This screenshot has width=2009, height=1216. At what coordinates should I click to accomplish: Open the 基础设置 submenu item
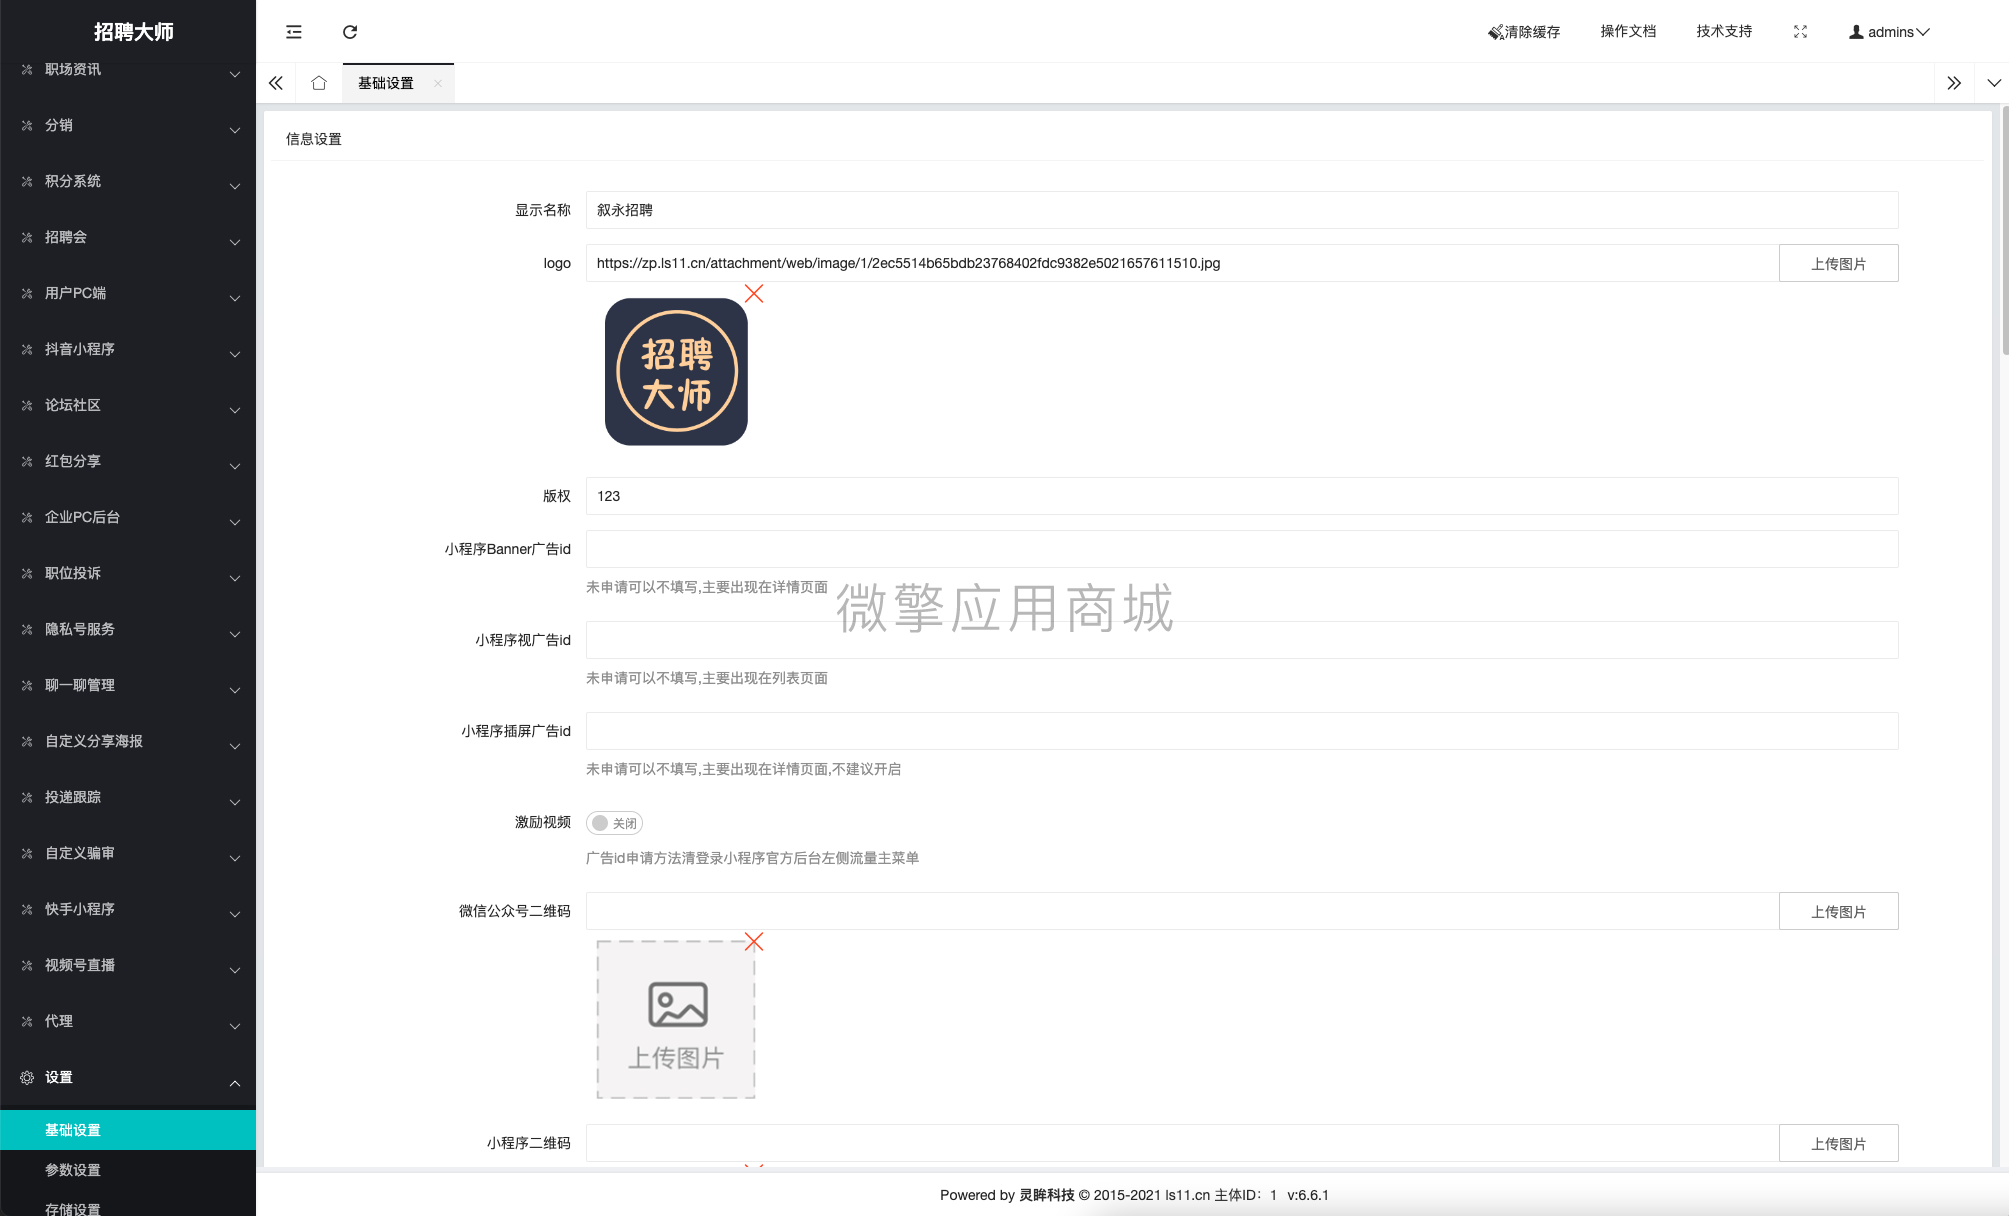click(128, 1130)
